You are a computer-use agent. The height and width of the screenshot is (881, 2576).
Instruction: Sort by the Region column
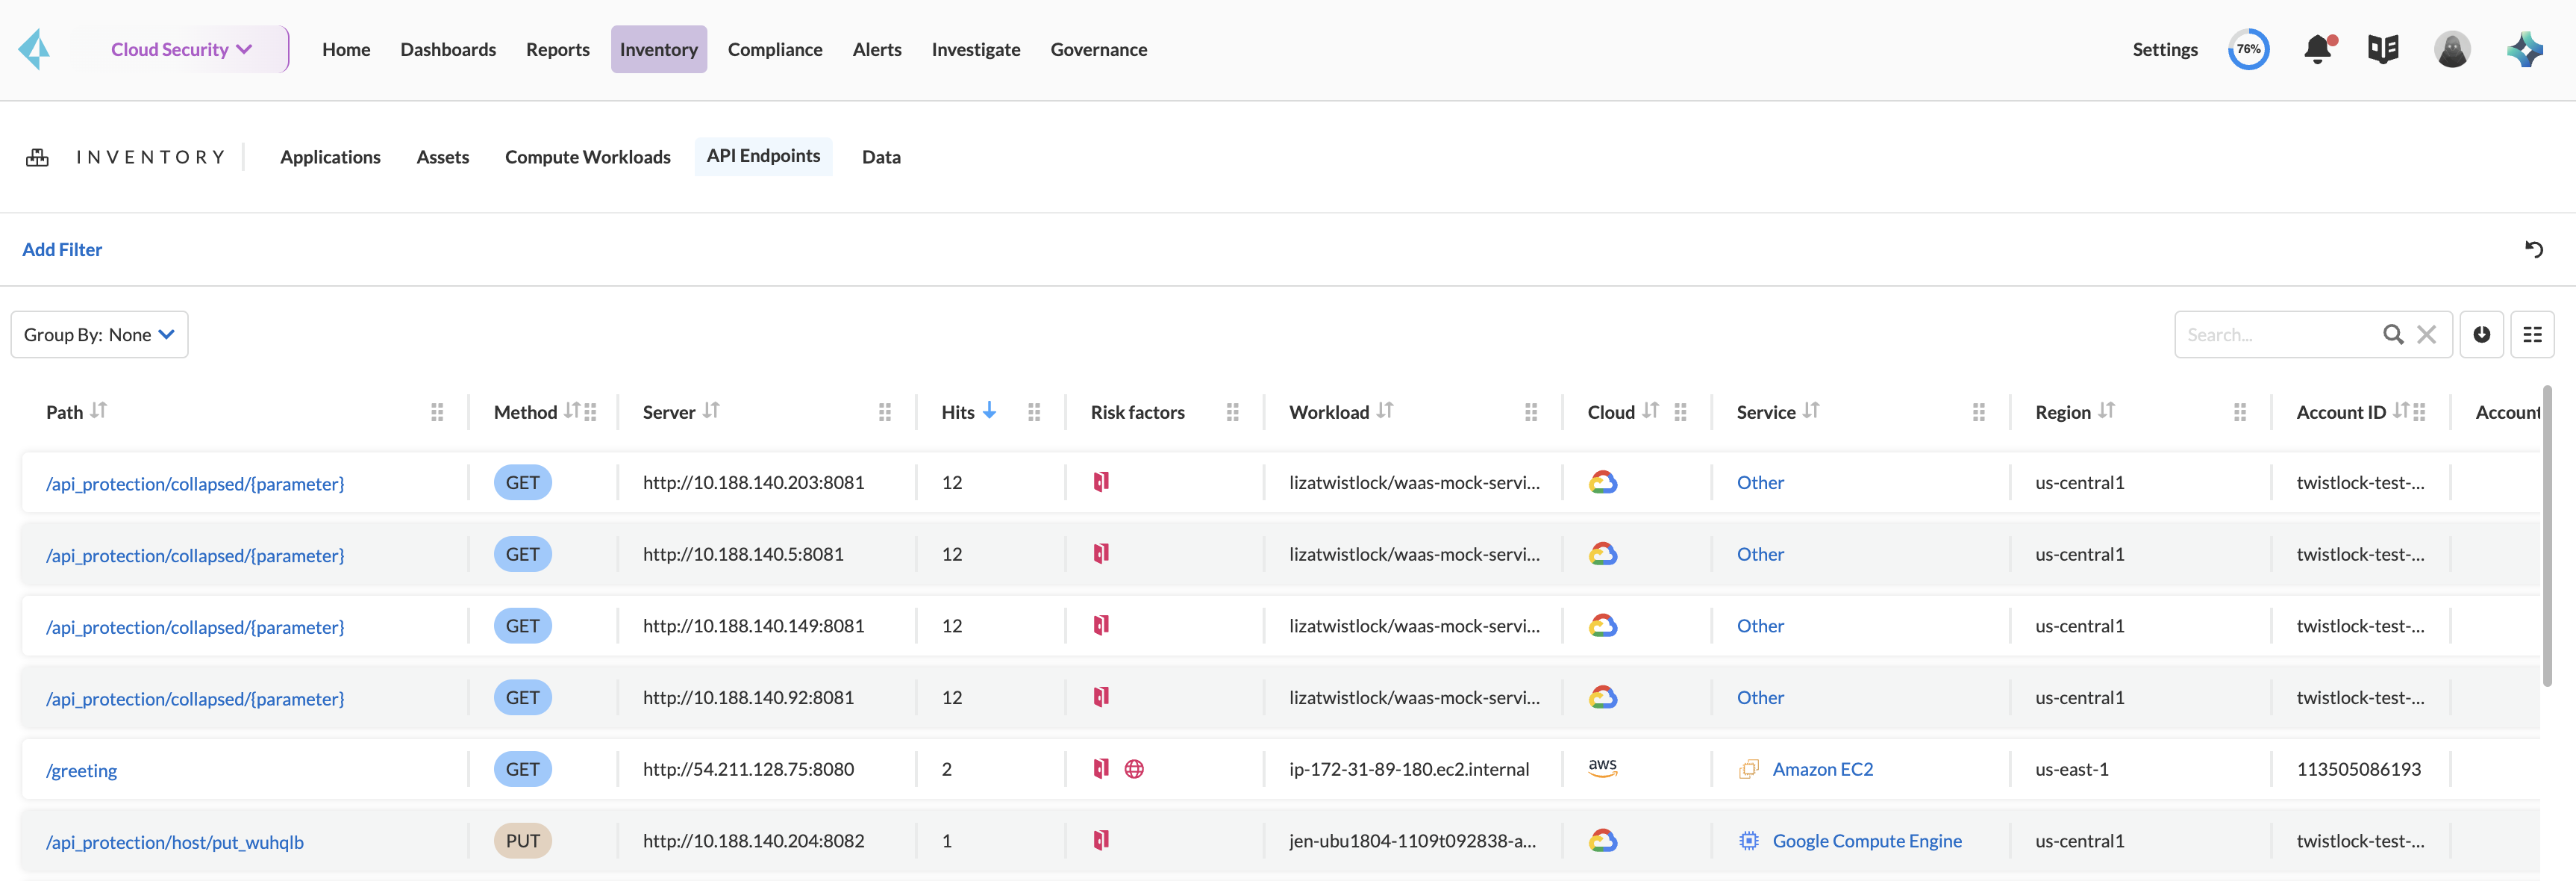(2106, 410)
